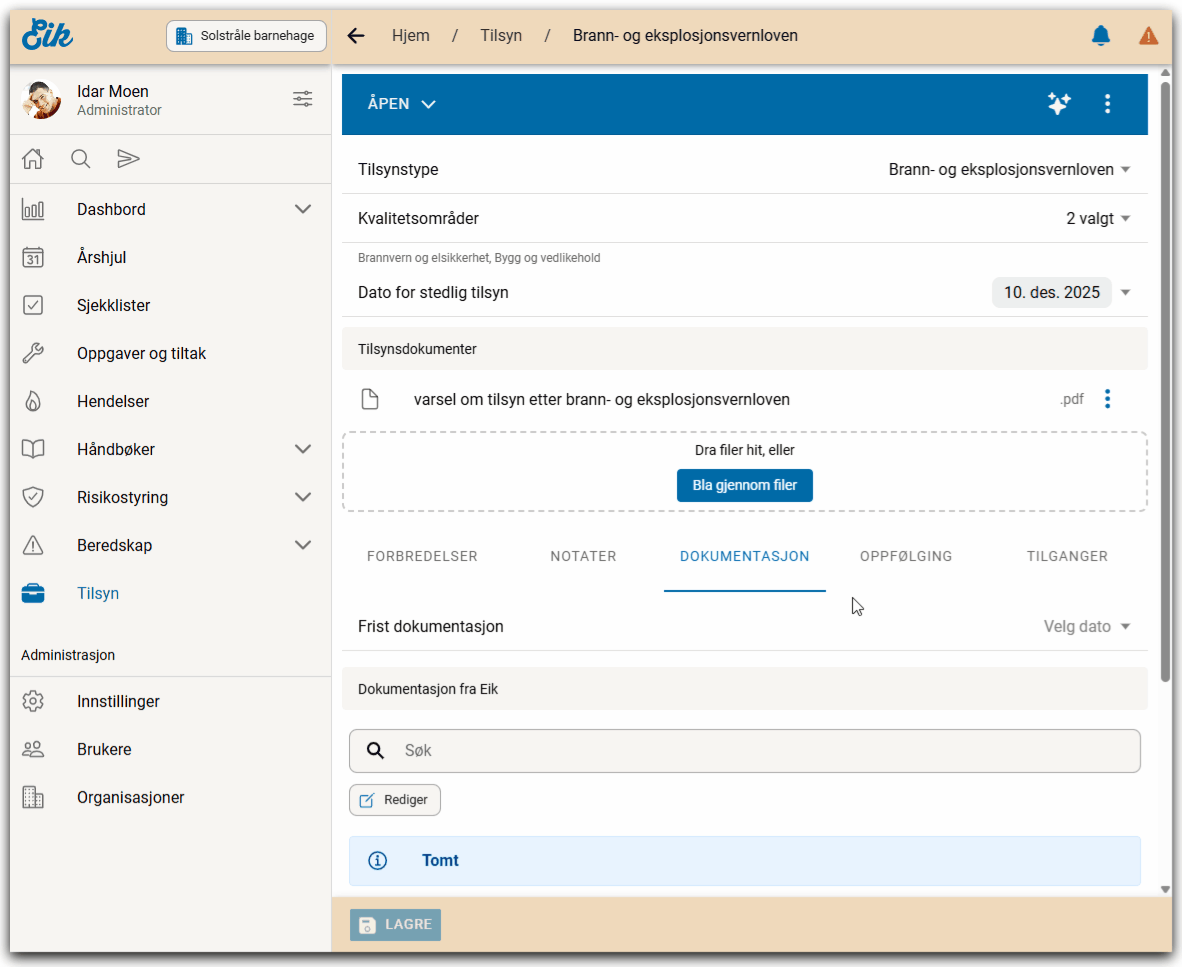Click the AI sparkle icon in header

[x=1059, y=103]
